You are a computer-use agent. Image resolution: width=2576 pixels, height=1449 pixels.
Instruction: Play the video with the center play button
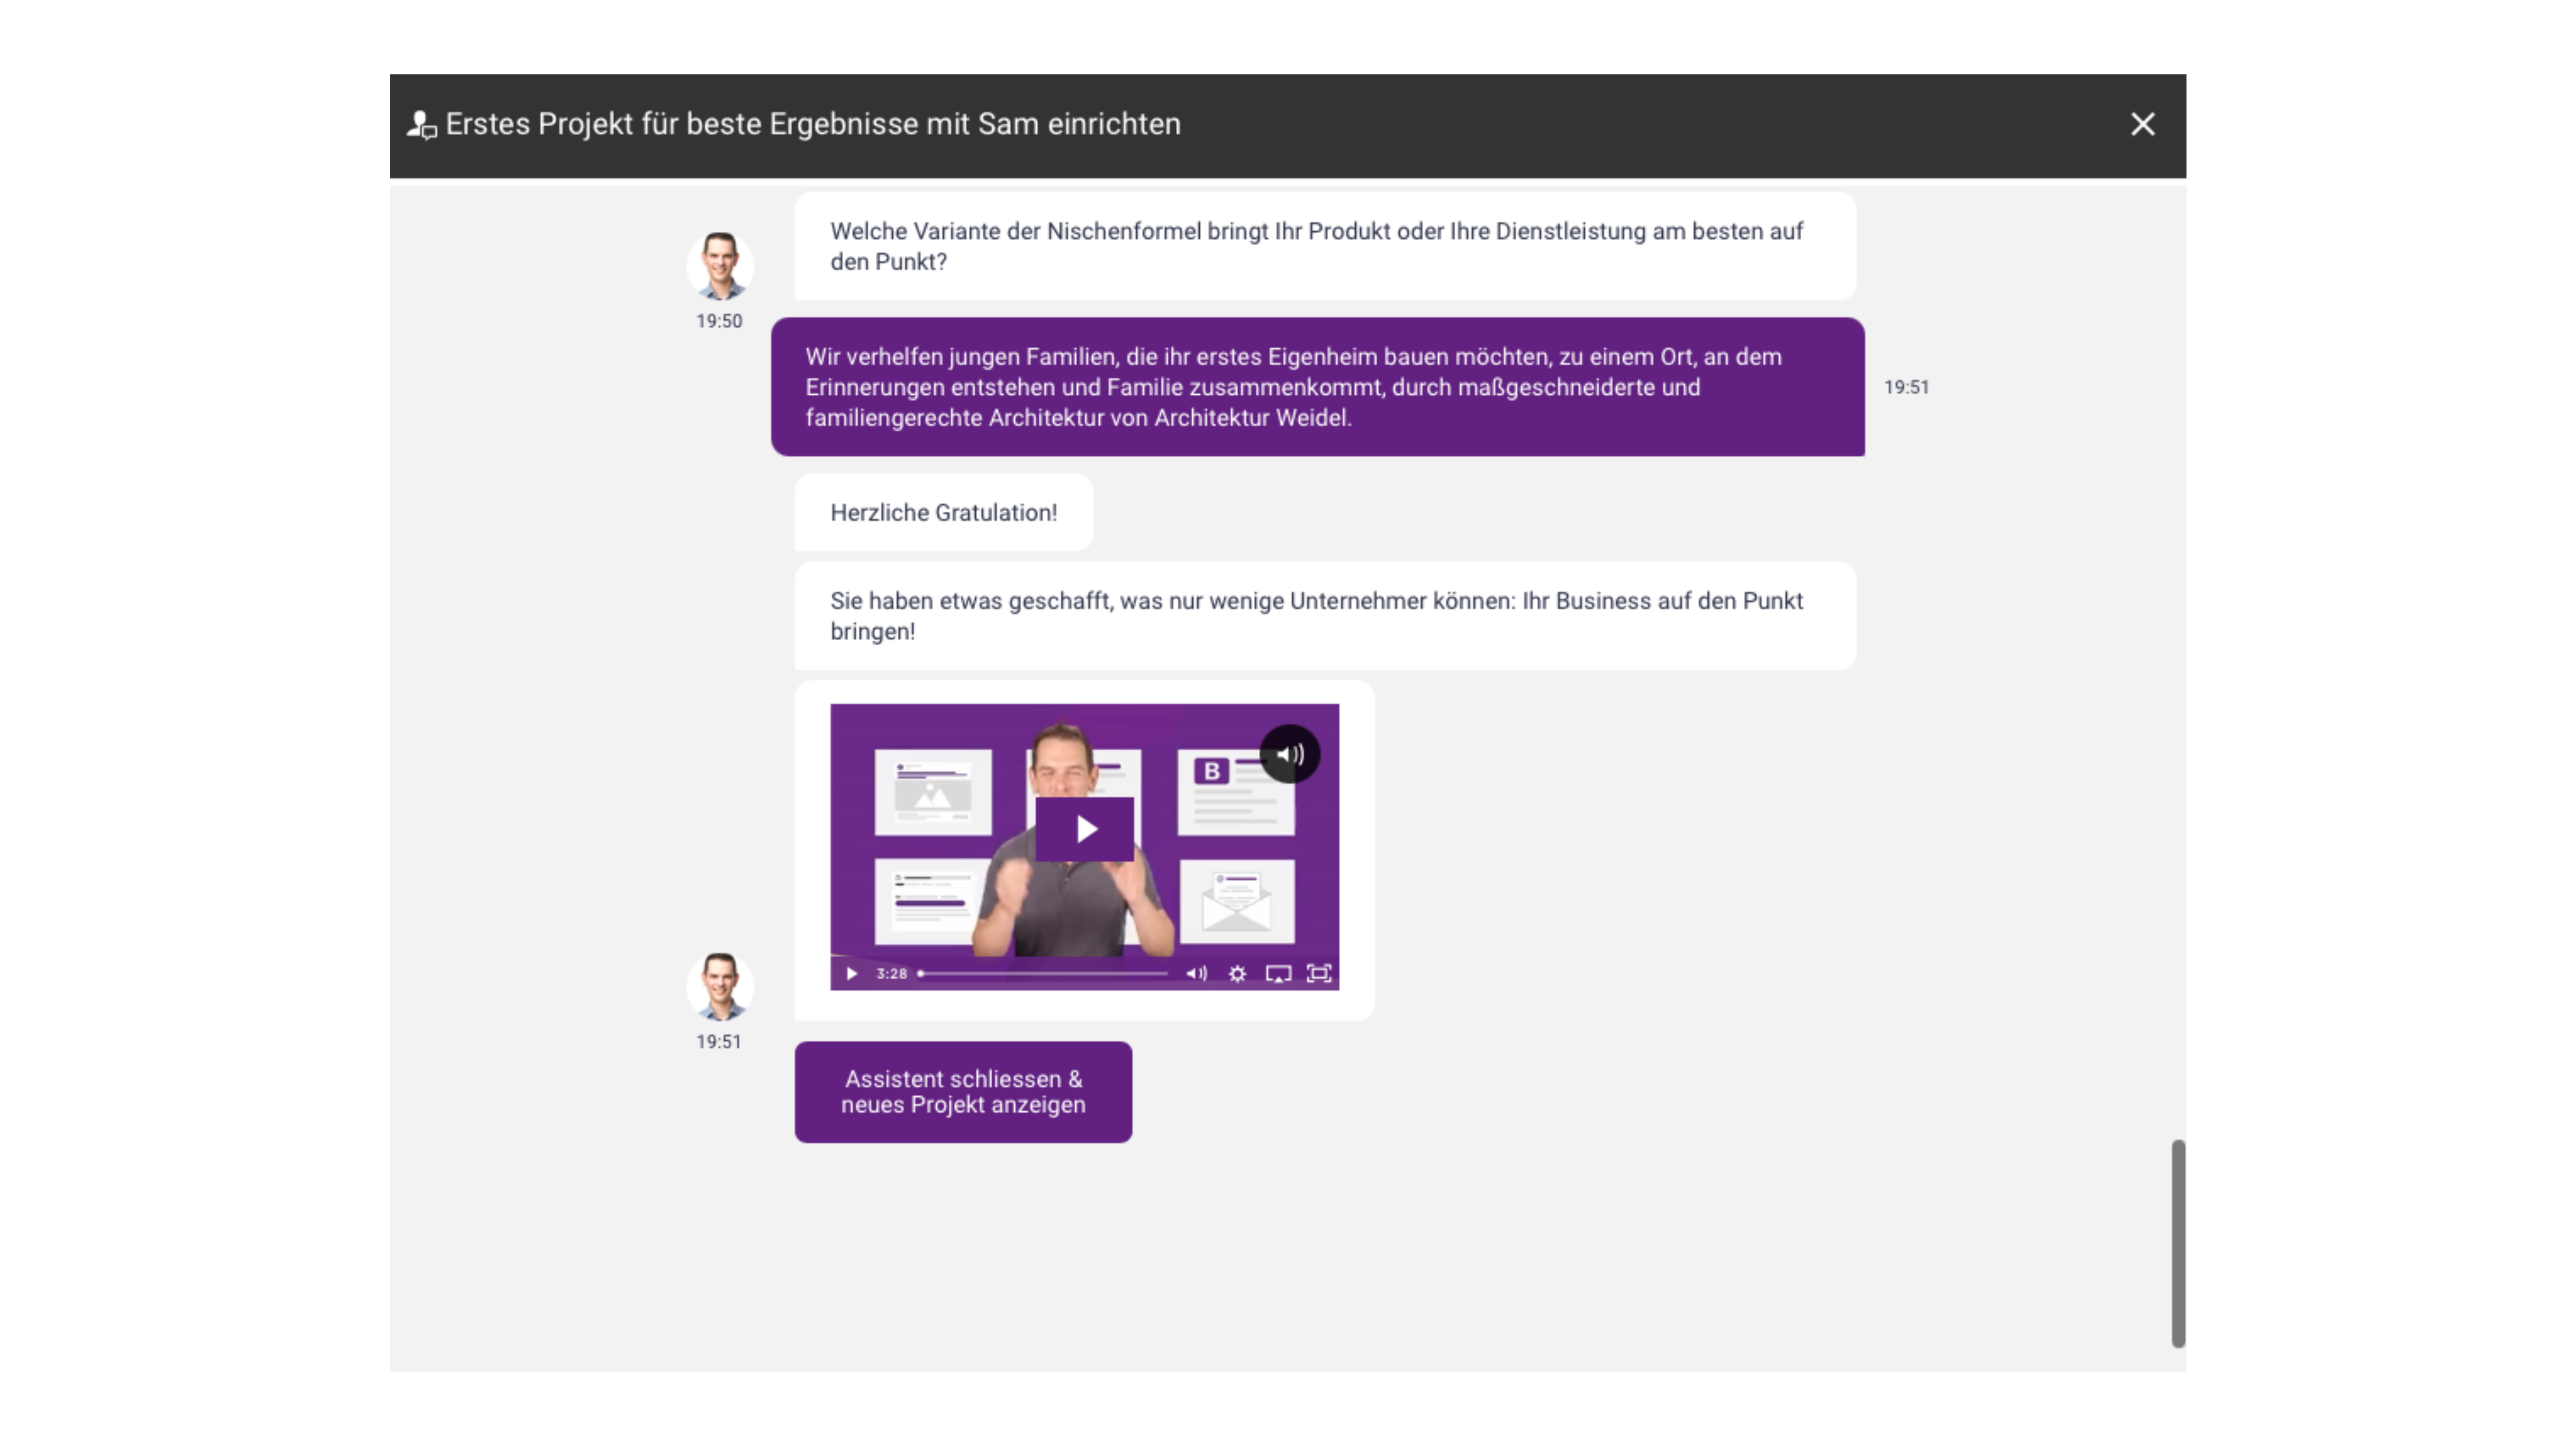1084,829
